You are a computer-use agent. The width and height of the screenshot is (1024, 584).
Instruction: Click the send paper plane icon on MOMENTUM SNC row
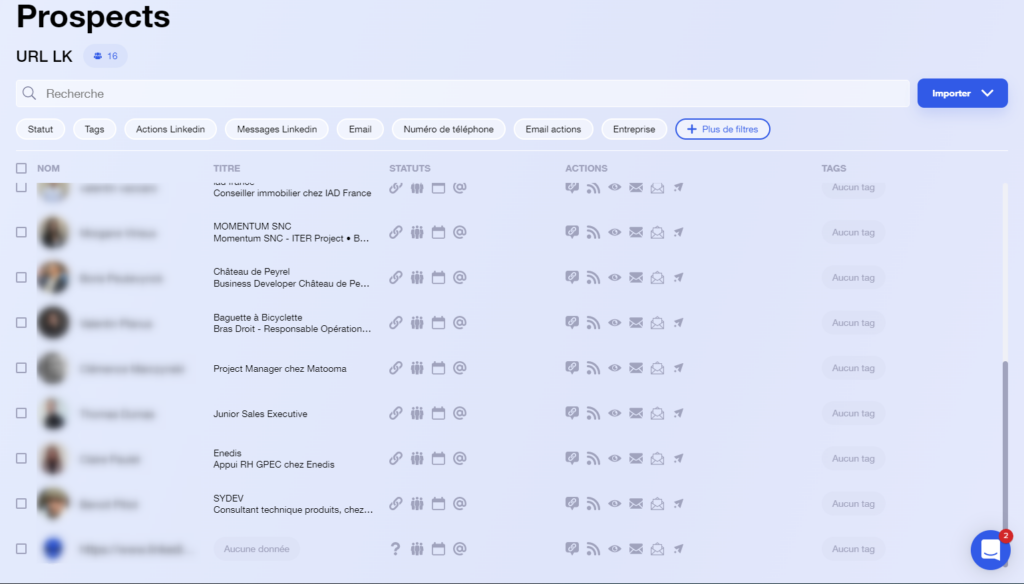coord(679,232)
